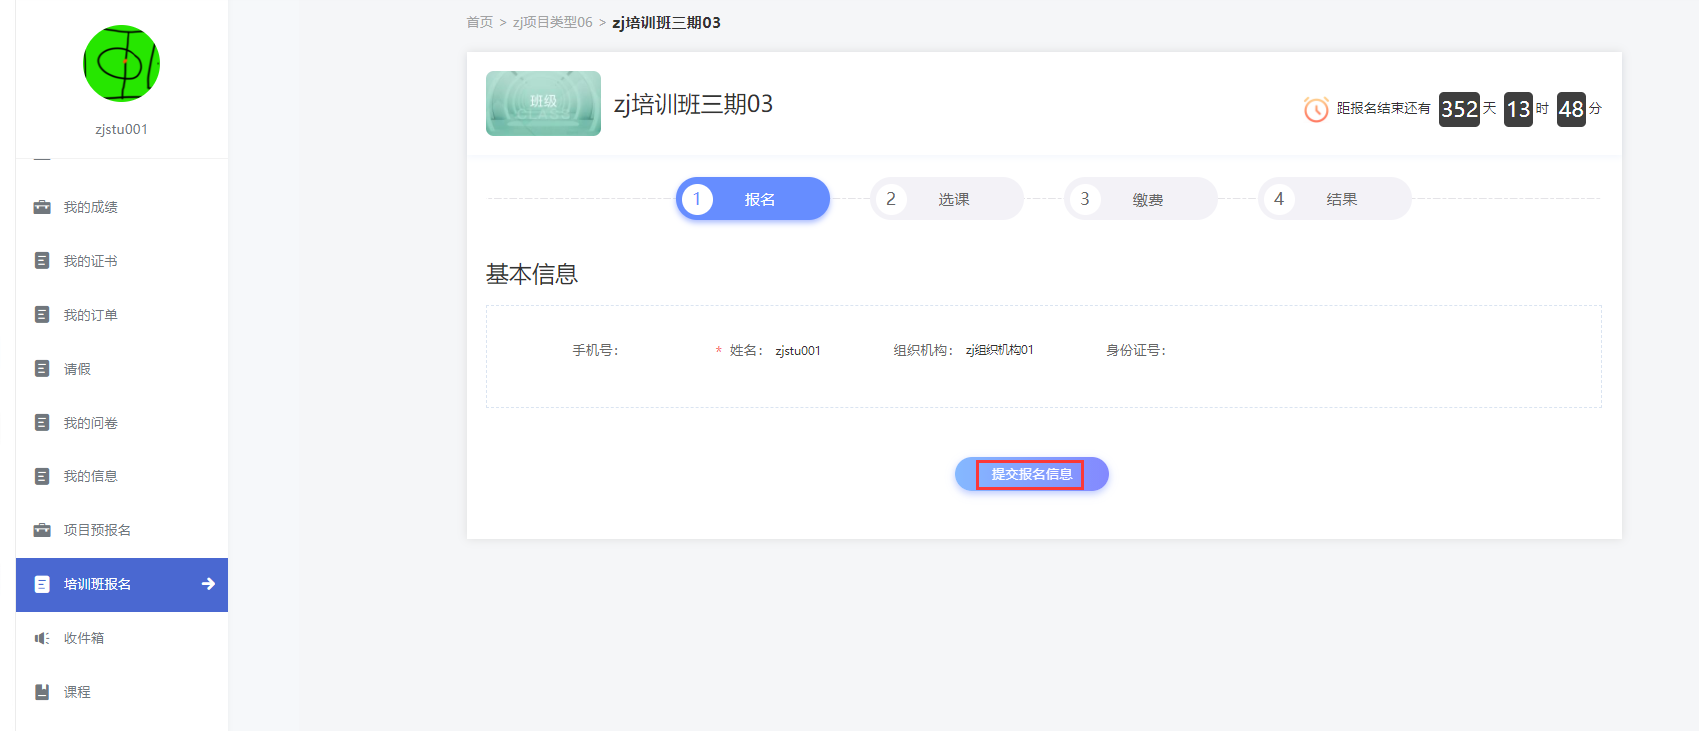
Task: Click the 我的问卷 document icon
Action: 42,423
